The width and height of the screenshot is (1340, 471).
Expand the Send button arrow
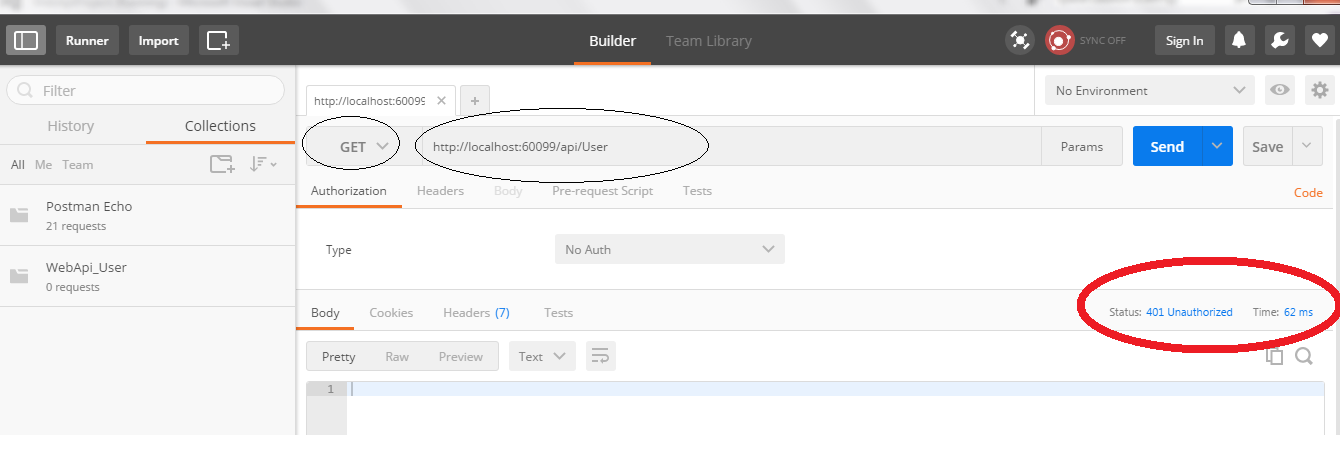click(x=1217, y=146)
